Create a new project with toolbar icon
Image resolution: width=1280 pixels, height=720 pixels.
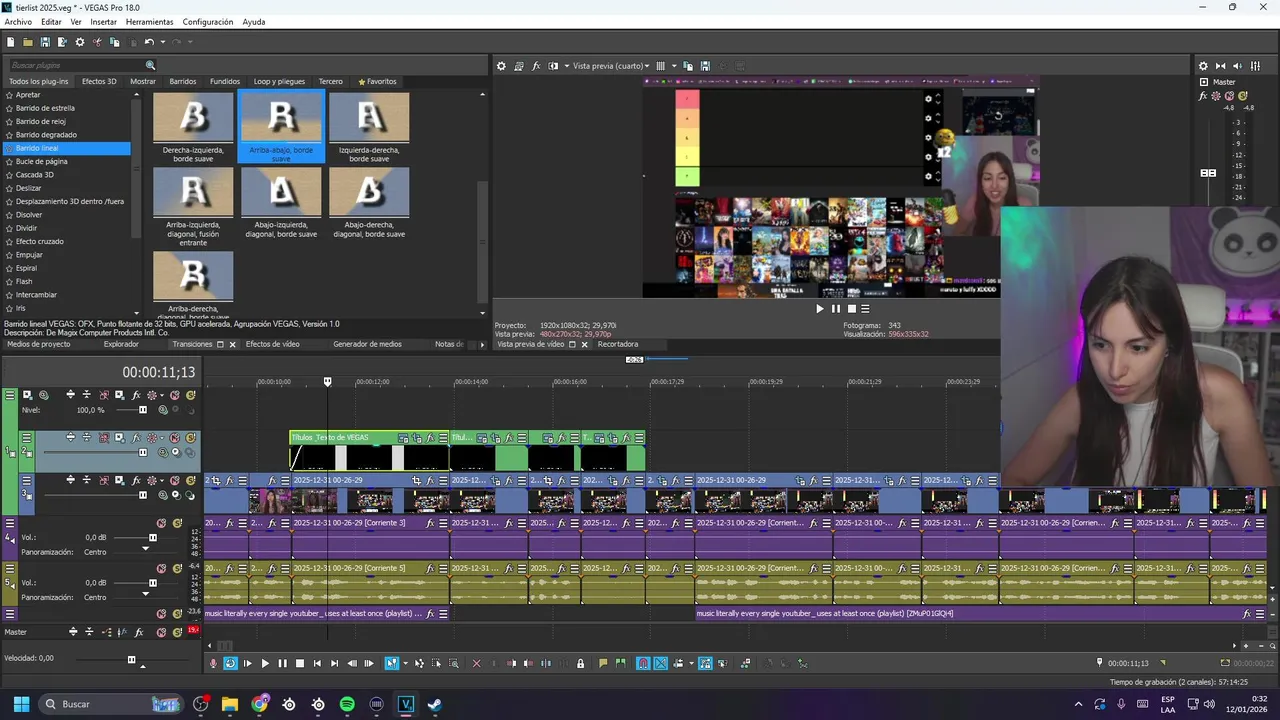coord(10,42)
